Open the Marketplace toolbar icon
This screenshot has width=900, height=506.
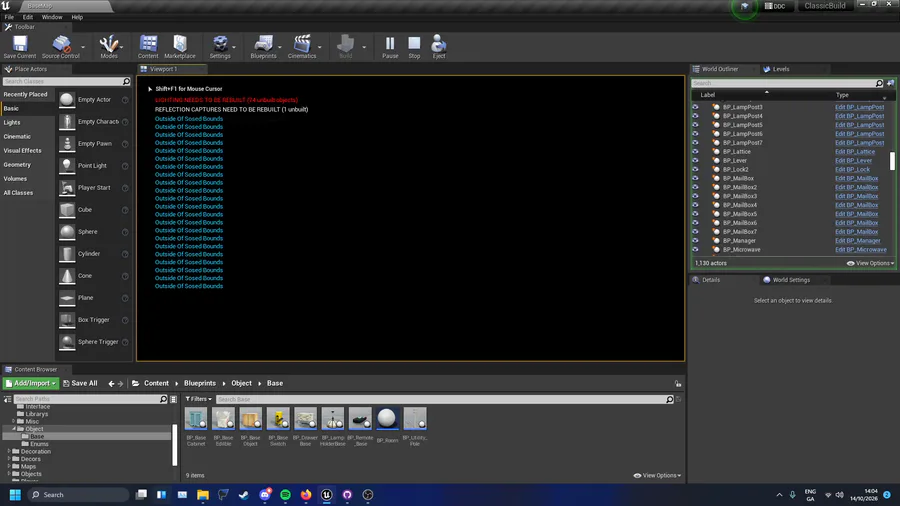(x=180, y=46)
